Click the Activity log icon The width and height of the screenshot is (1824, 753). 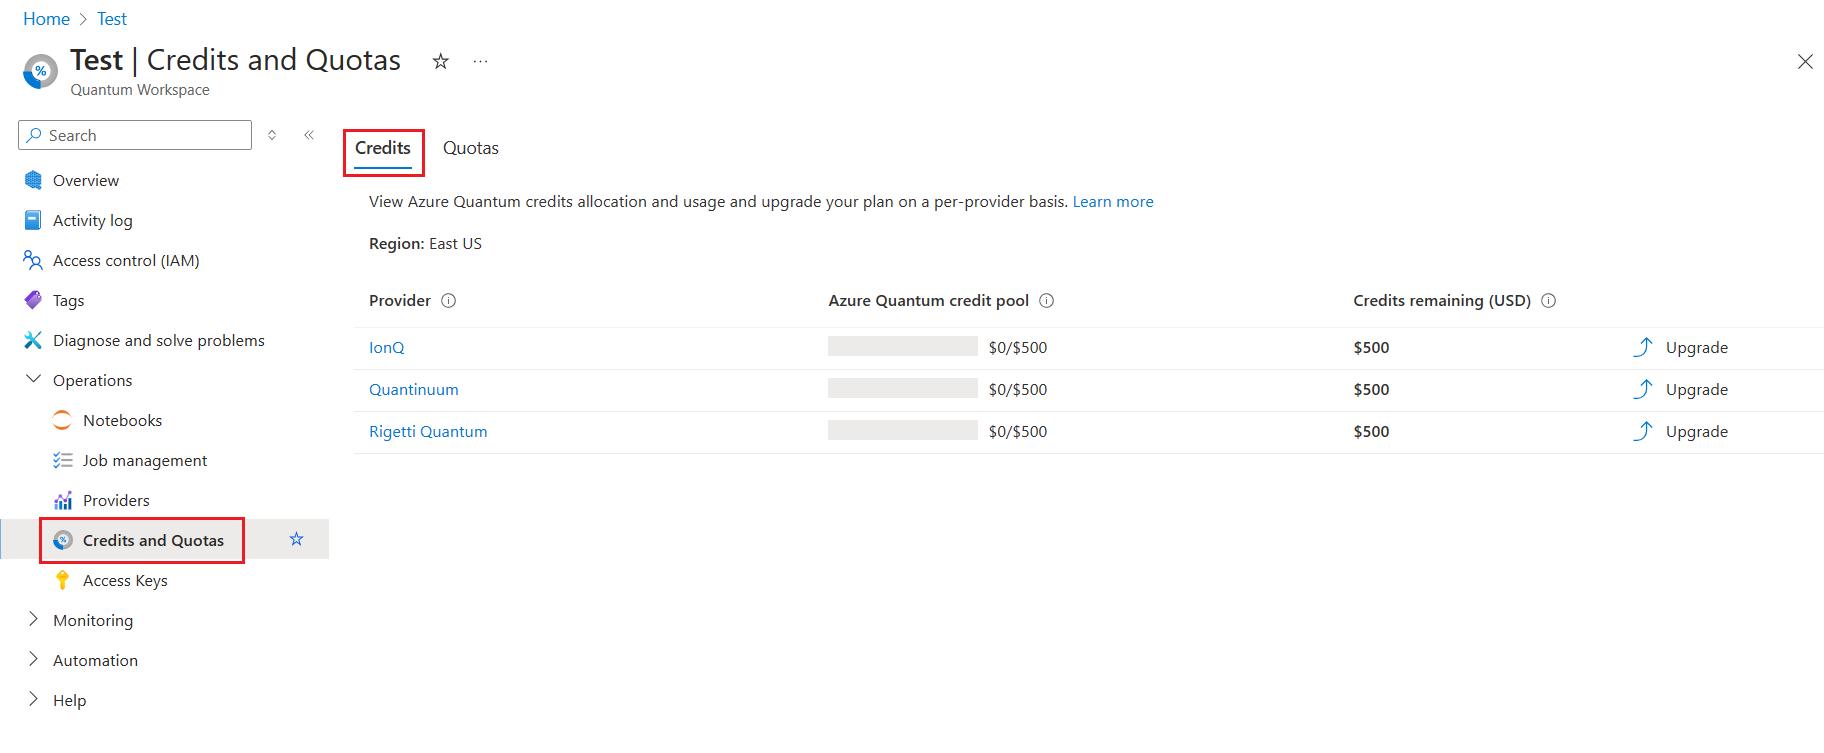coord(33,220)
